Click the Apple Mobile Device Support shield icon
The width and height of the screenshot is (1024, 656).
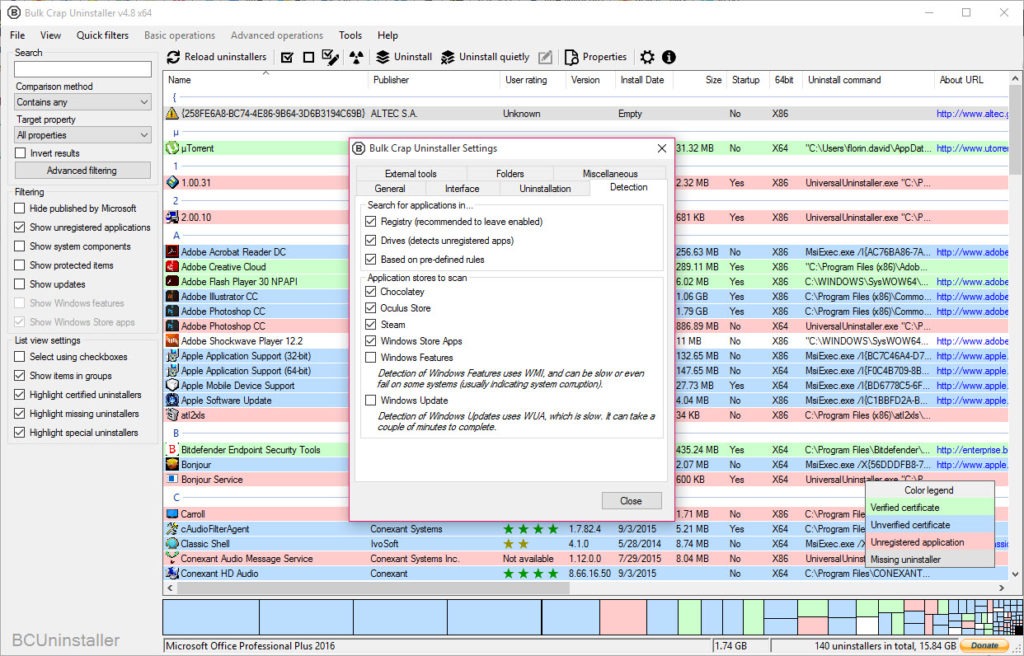pyautogui.click(x=172, y=385)
